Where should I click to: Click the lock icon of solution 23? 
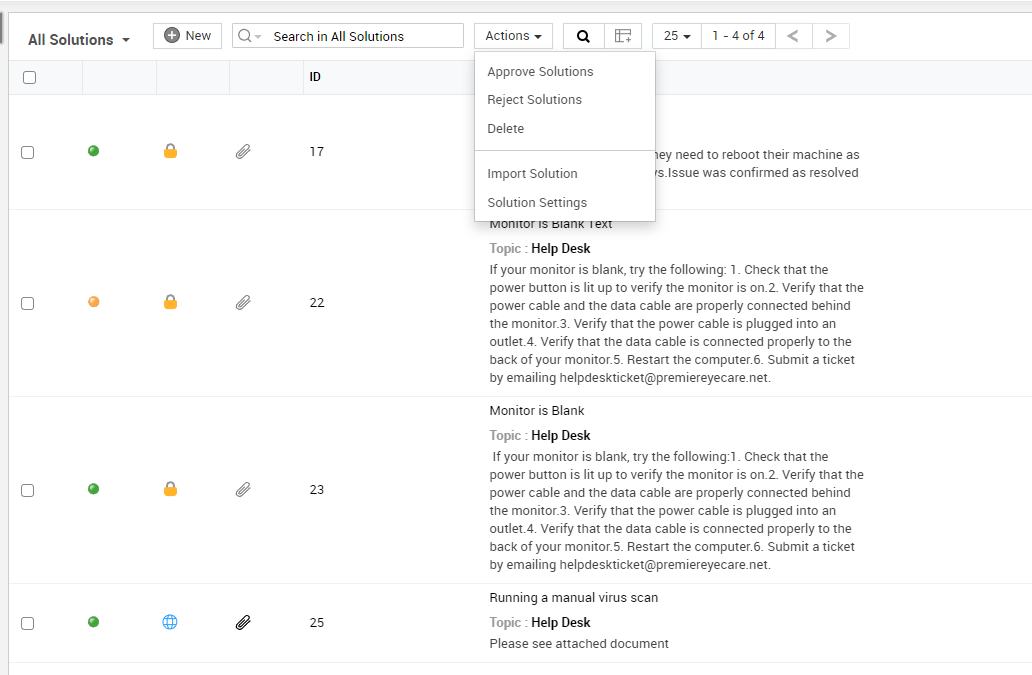170,489
